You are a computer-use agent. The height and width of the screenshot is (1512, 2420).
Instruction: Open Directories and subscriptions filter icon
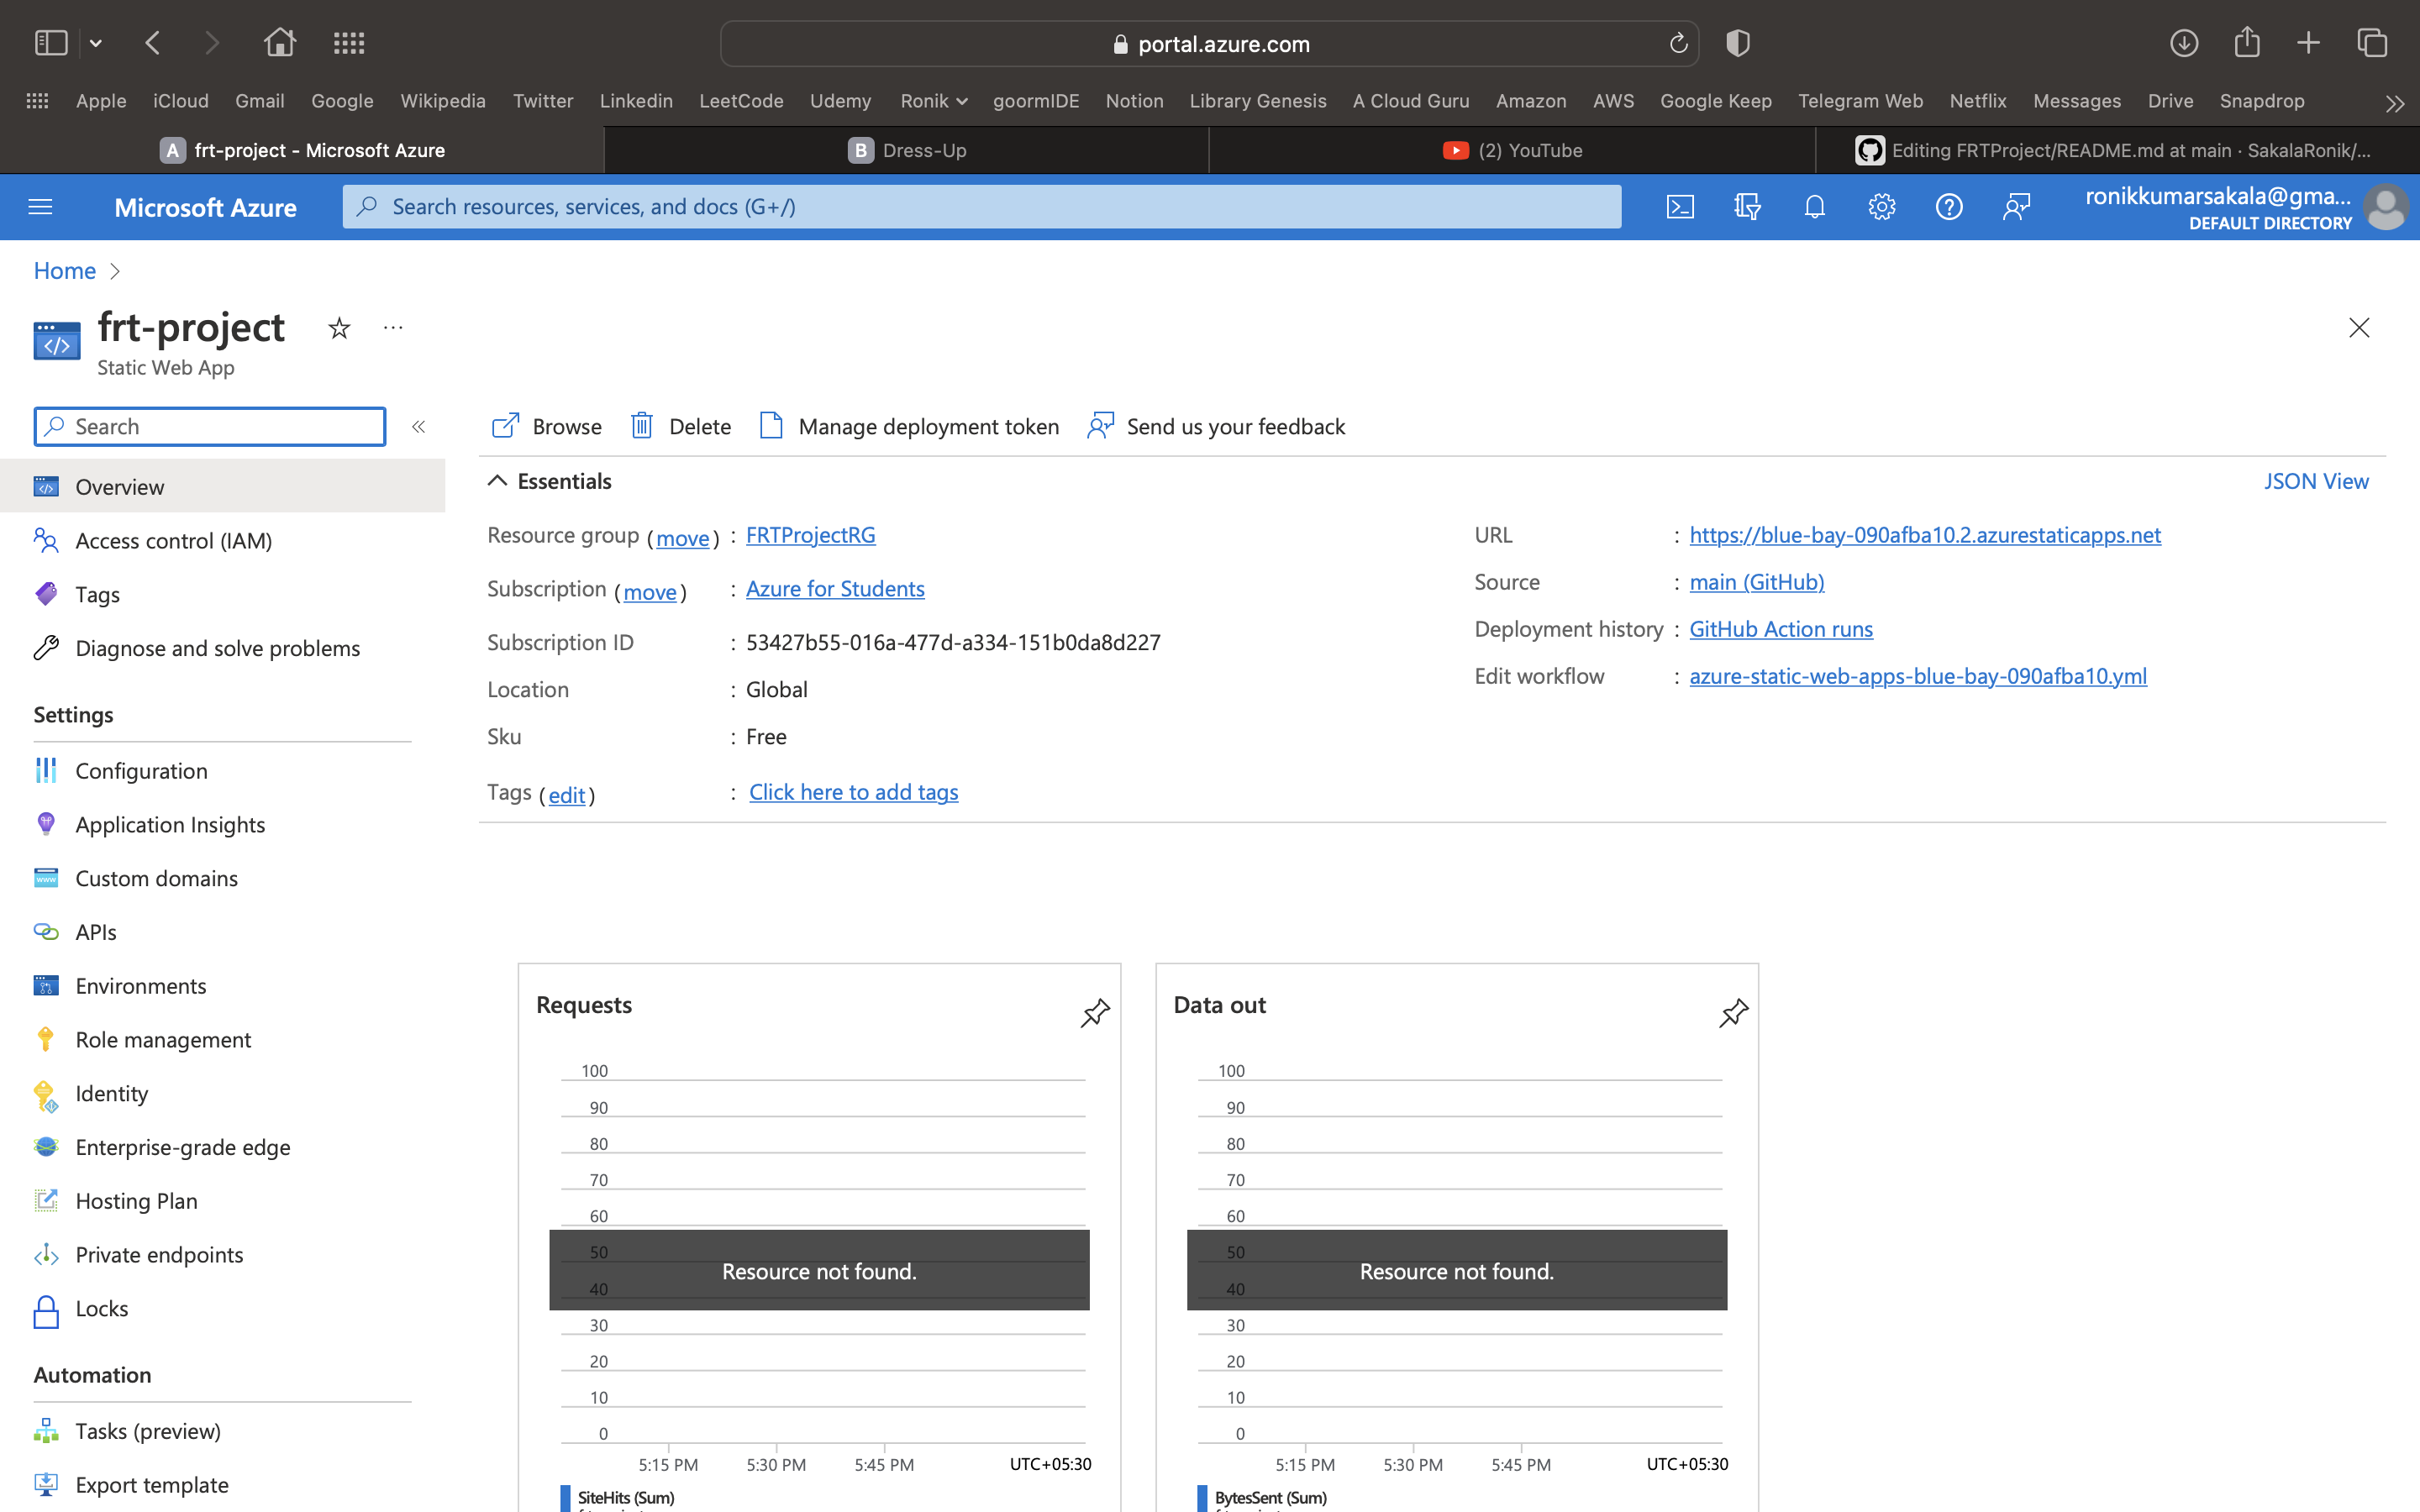1747,207
